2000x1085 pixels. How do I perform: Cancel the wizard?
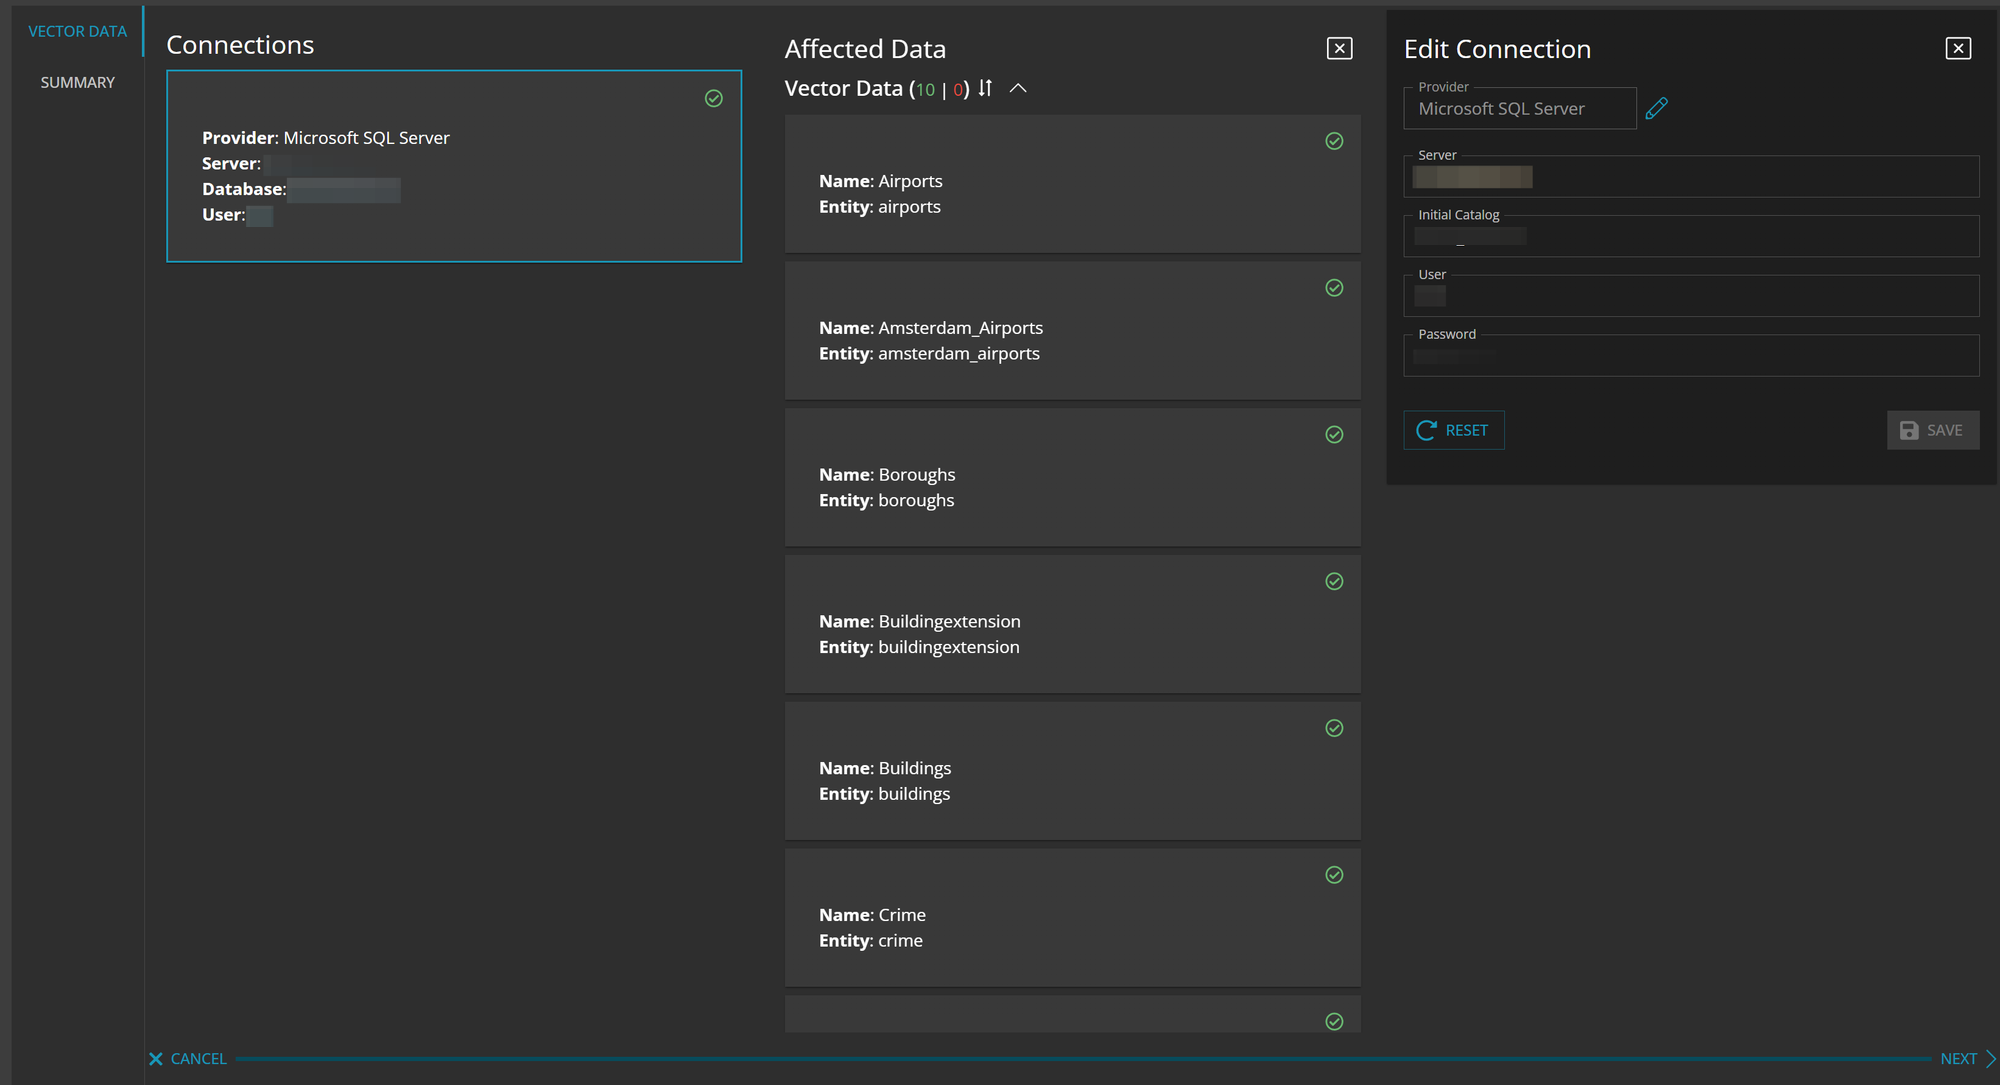point(188,1058)
